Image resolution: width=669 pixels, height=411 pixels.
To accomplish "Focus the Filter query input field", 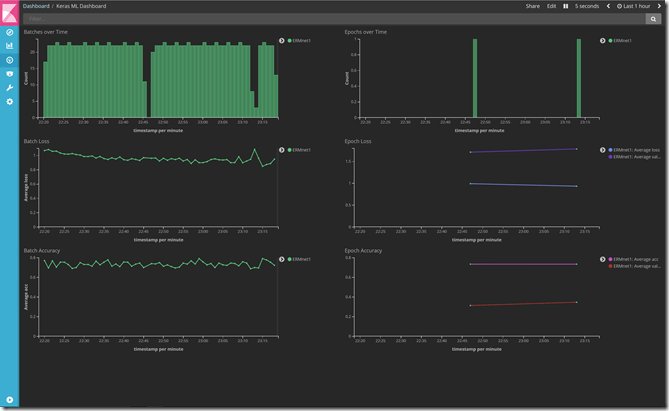I will point(334,19).
